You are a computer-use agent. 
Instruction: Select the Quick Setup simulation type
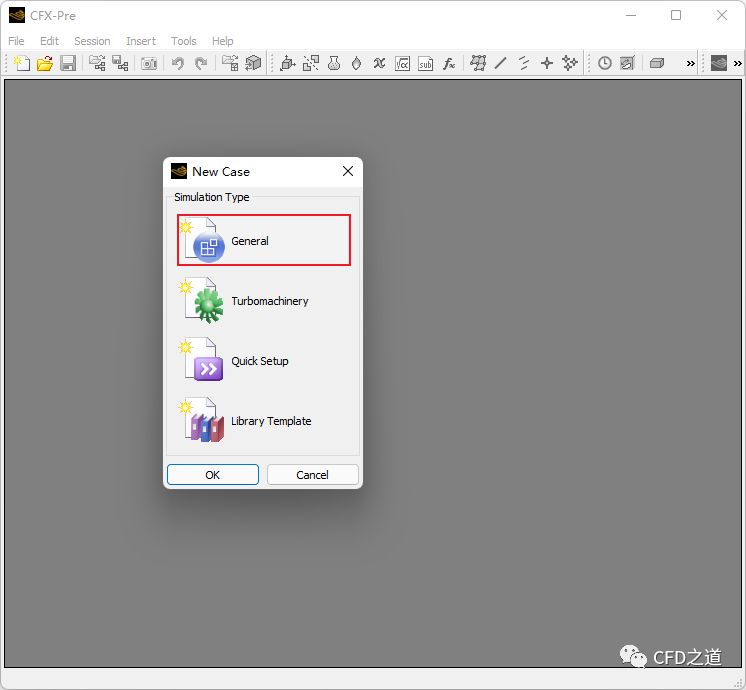tap(264, 361)
